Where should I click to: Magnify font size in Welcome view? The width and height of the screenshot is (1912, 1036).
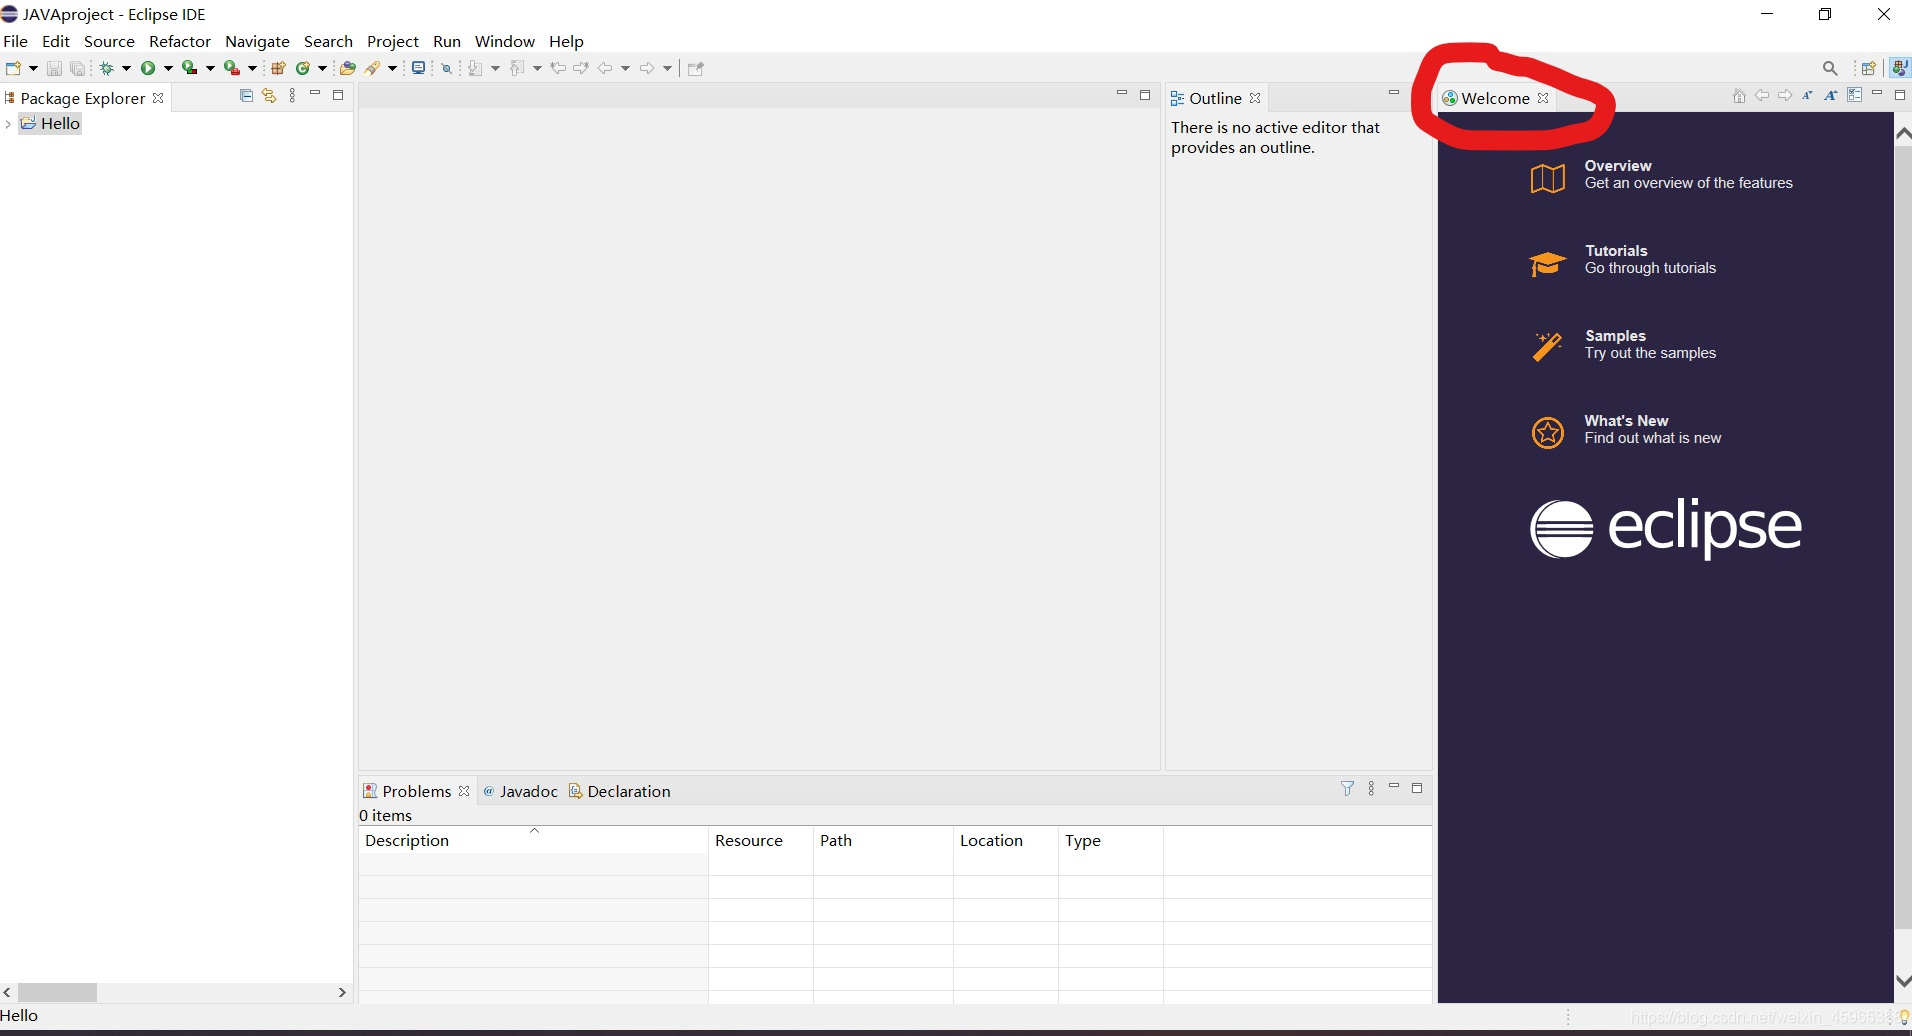(1831, 96)
